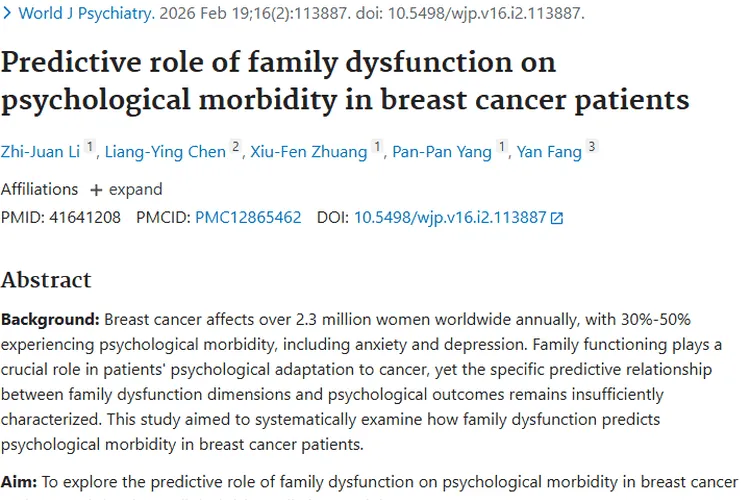Screen dimensions: 750x500
Task: Open author Liang-Ying Chen's link
Action: (x=166, y=151)
